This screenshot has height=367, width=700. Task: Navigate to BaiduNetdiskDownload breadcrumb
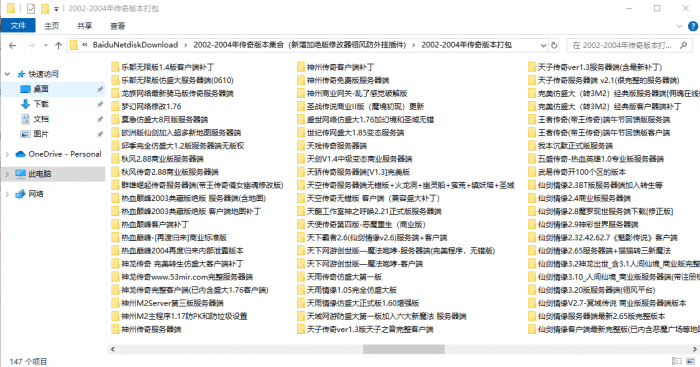coord(135,45)
